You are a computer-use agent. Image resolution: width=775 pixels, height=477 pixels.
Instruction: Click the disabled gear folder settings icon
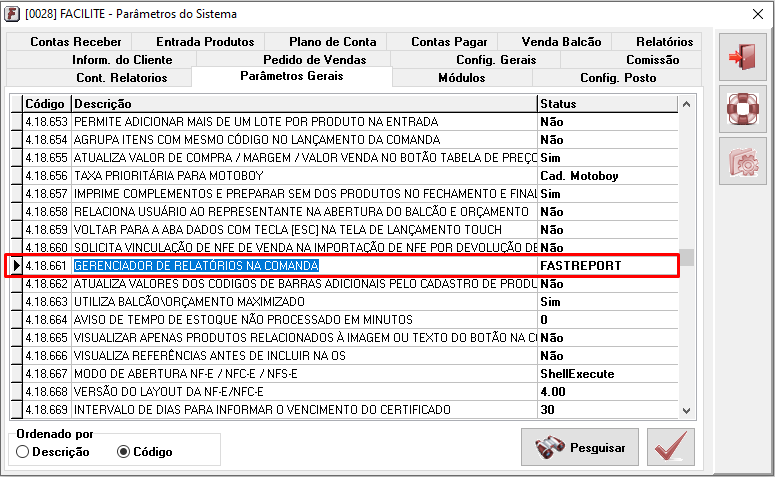tap(741, 160)
